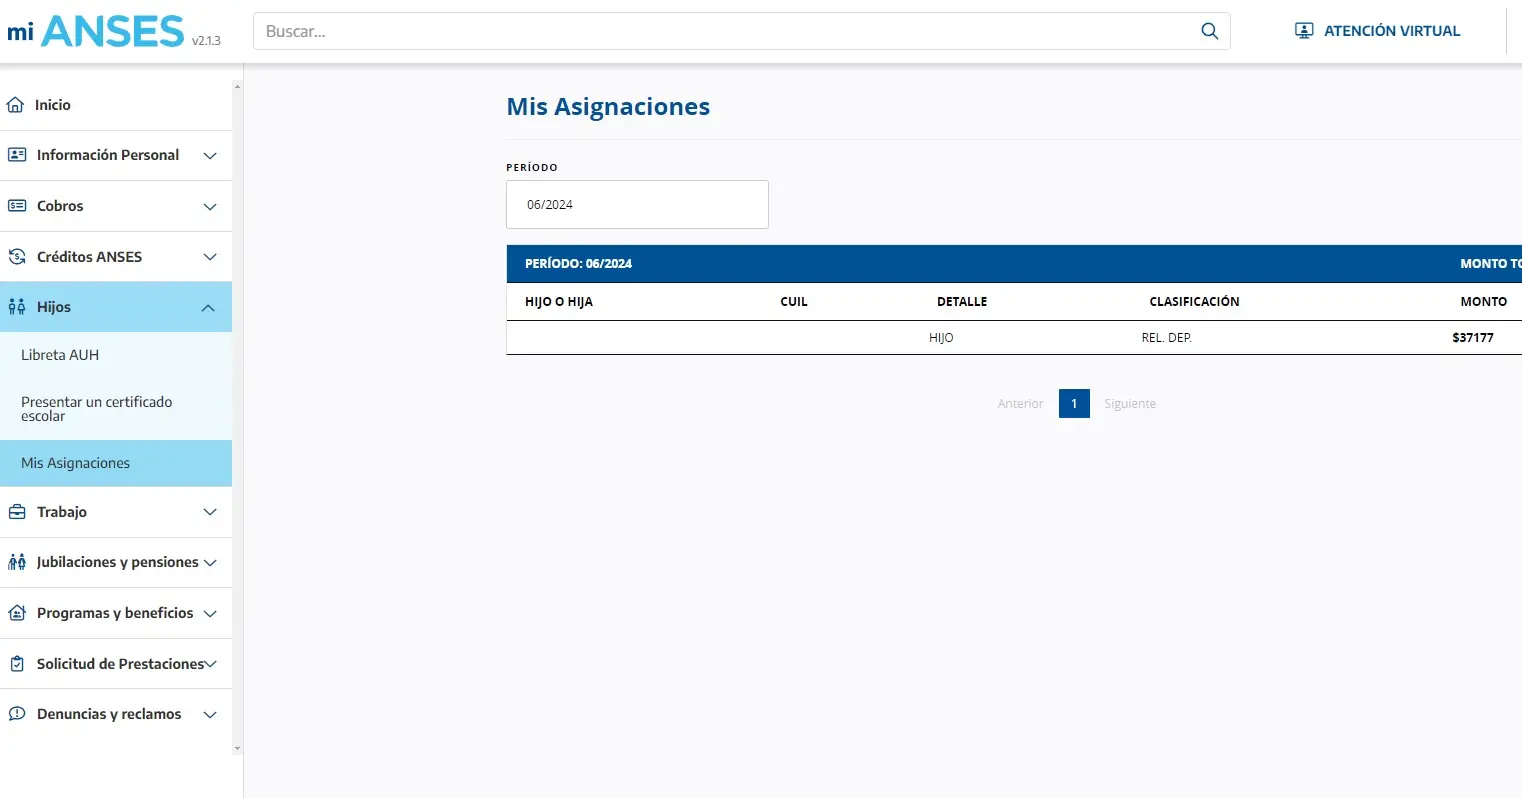The image size is (1522, 798).
Task: Click the sidebar scroll-up arrow
Action: [237, 87]
